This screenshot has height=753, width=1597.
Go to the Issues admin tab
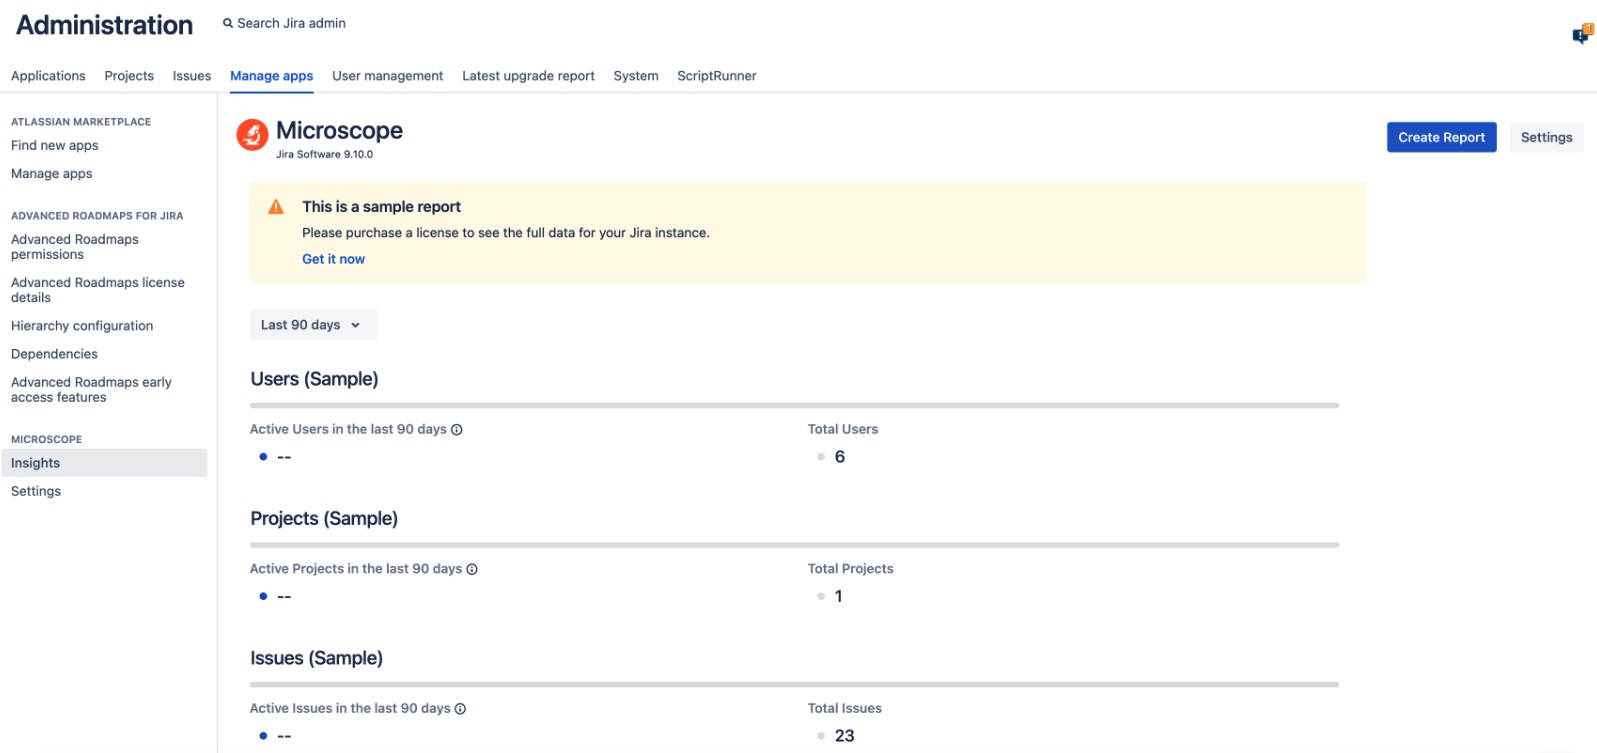click(192, 76)
